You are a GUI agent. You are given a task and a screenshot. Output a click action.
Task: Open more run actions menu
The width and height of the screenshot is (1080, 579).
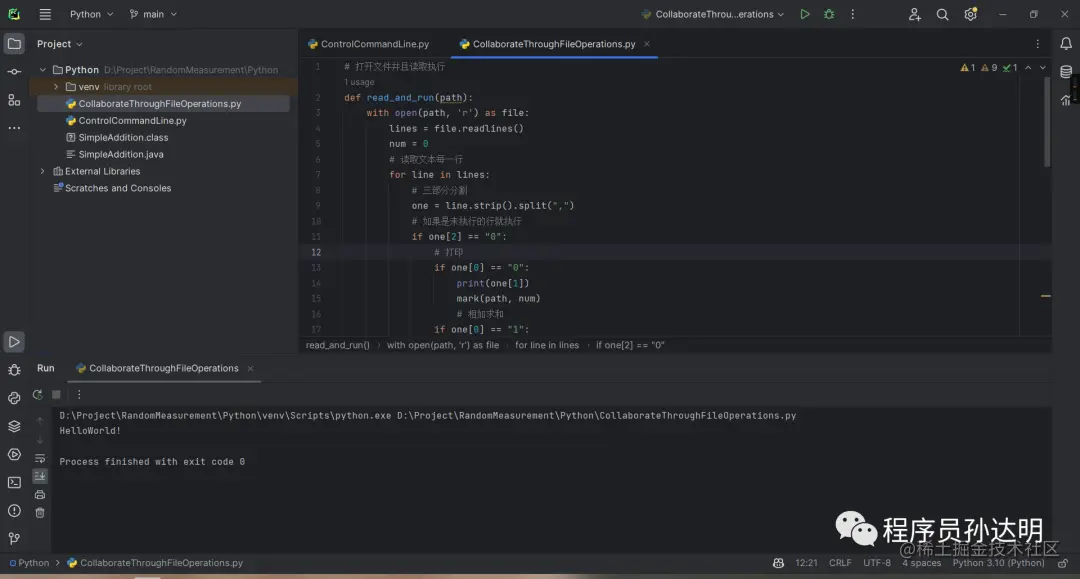[853, 14]
